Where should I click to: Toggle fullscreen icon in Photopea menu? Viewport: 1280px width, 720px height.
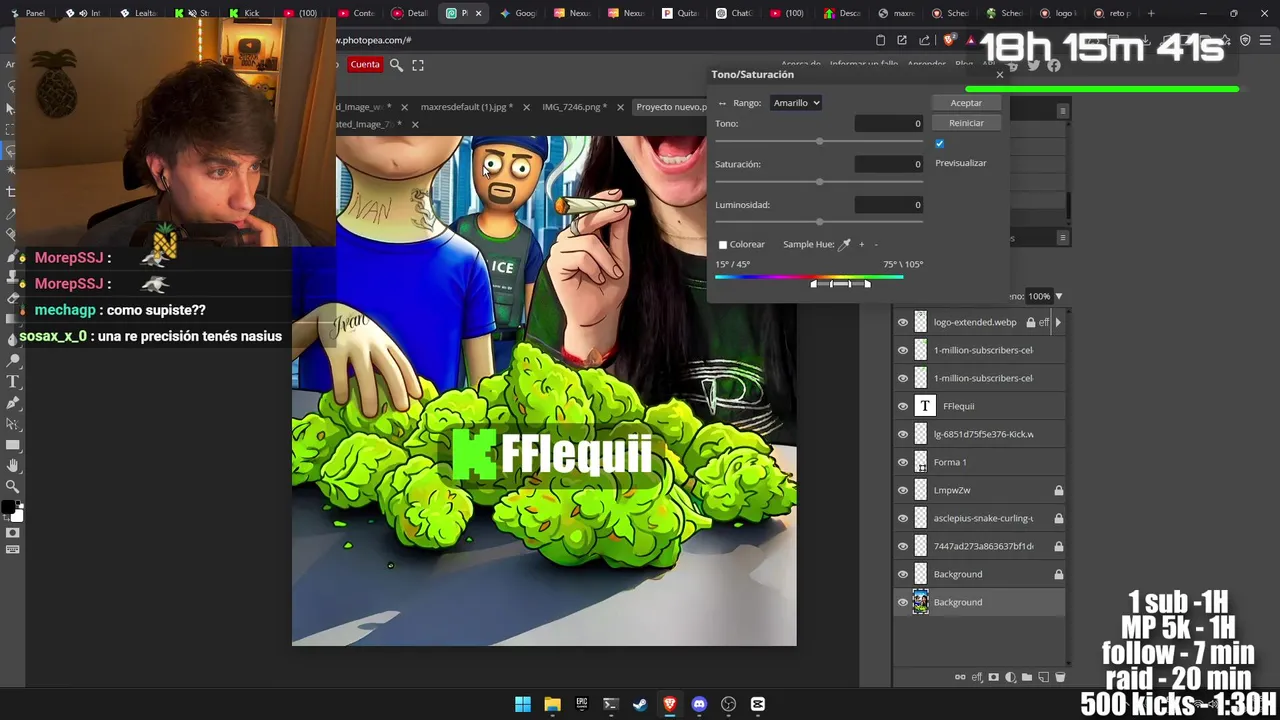pos(418,65)
